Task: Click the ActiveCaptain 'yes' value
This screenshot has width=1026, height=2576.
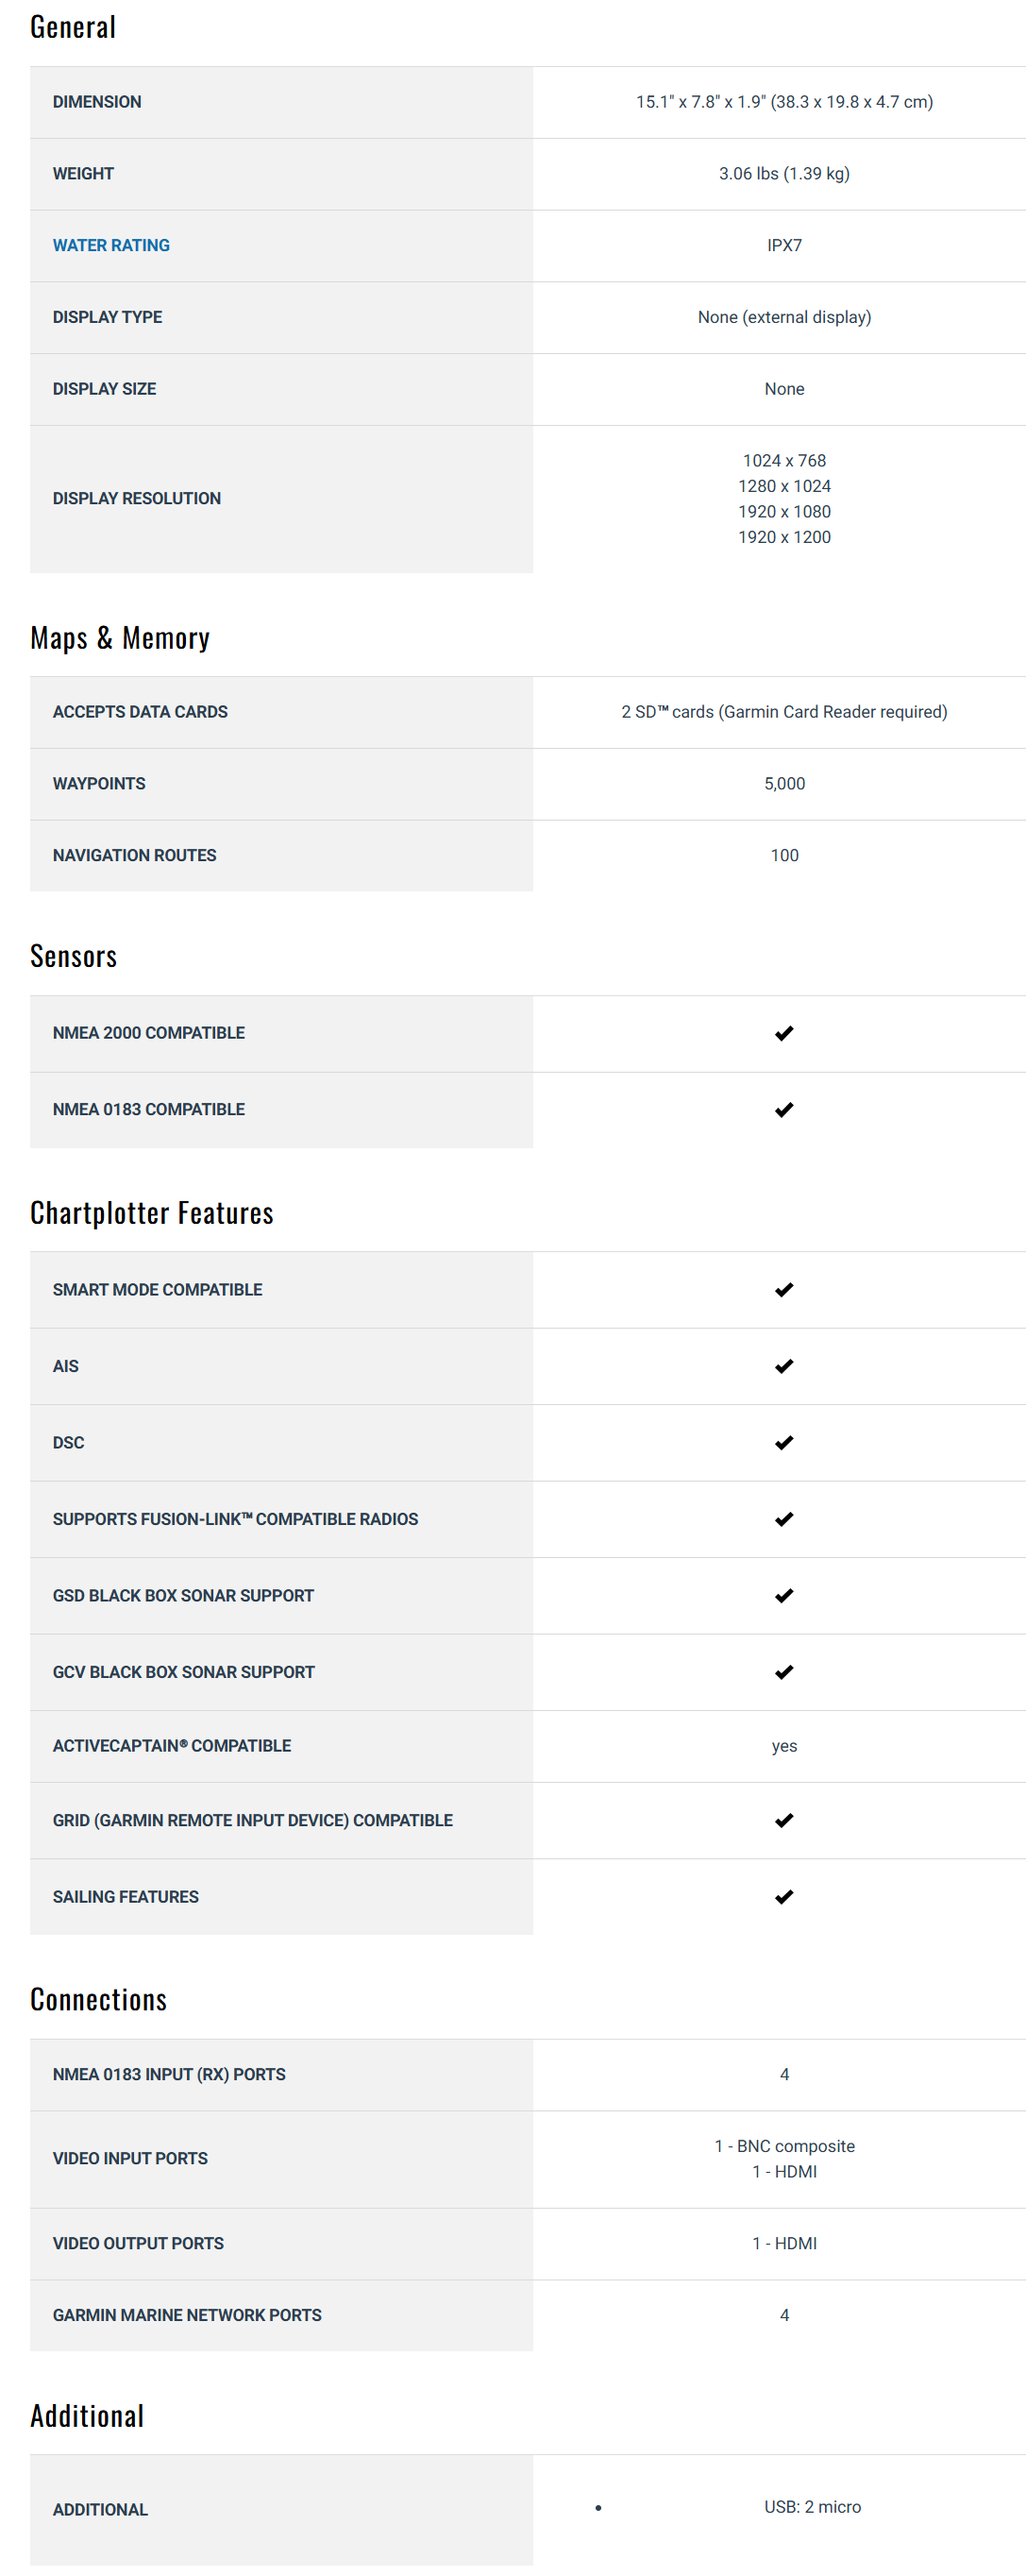Action: (784, 1746)
